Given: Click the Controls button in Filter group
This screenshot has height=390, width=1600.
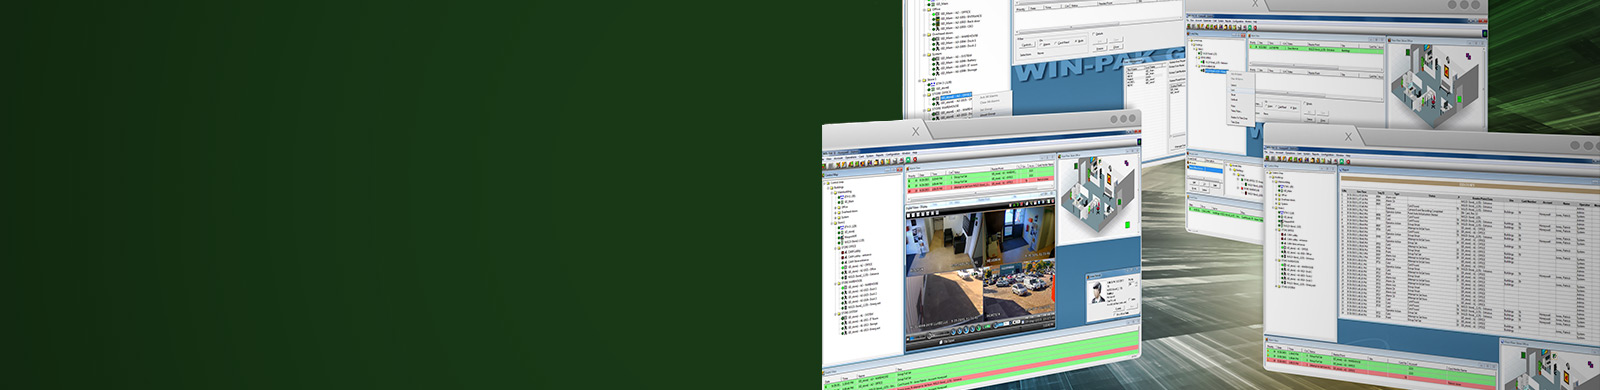Looking at the screenshot, I should click(1027, 44).
